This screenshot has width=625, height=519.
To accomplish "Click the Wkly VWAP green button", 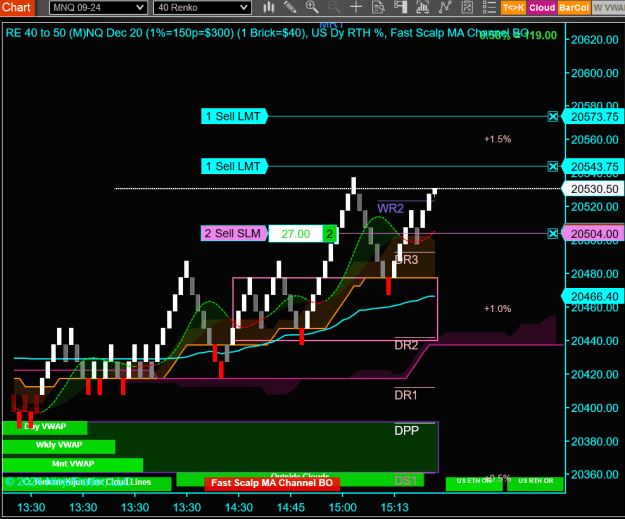I will [x=59, y=446].
